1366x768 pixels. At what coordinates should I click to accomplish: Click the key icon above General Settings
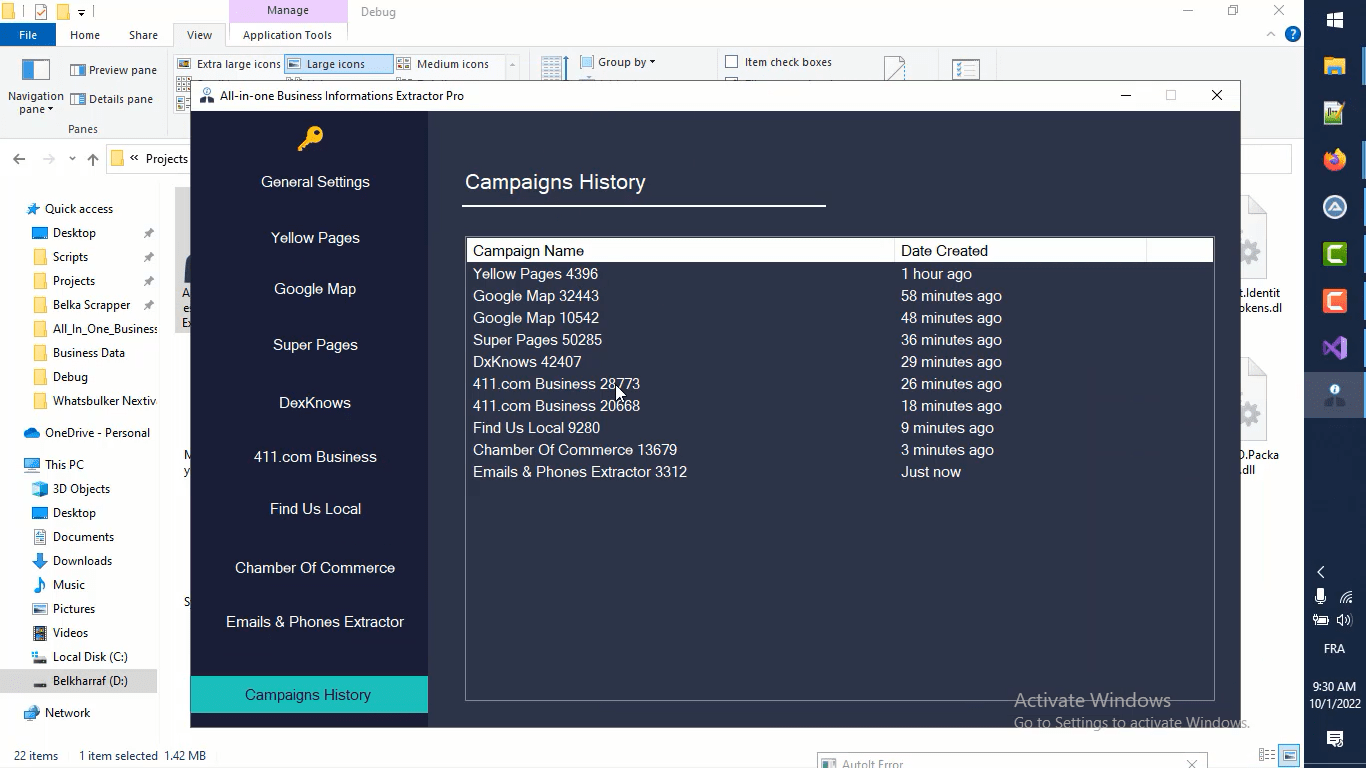(x=310, y=138)
